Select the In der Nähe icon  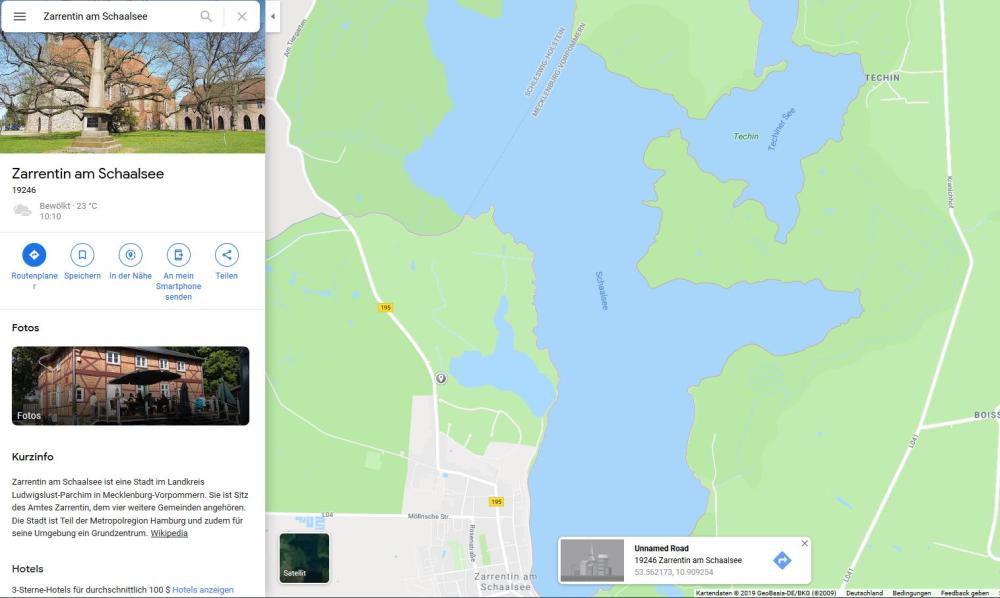130,255
